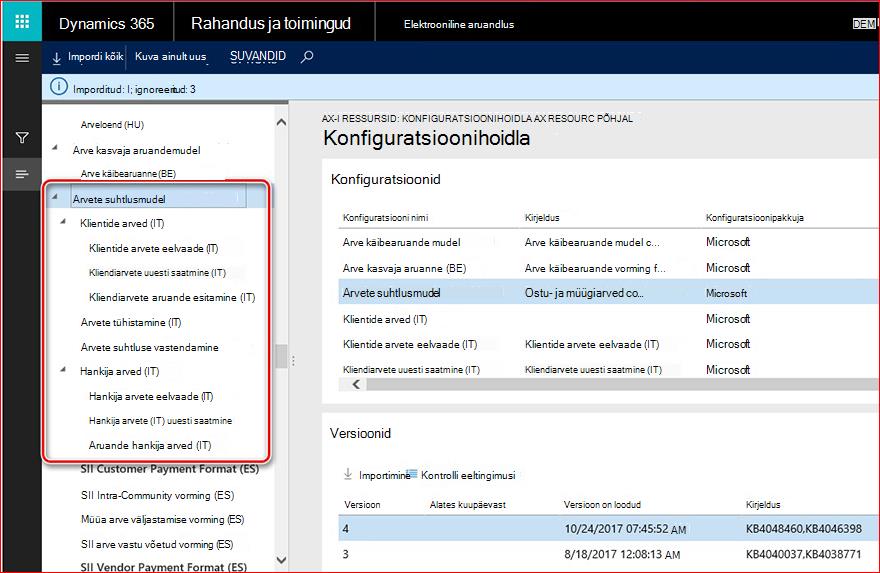
Task: Toggle the list view sidebar icon
Action: tap(22, 175)
